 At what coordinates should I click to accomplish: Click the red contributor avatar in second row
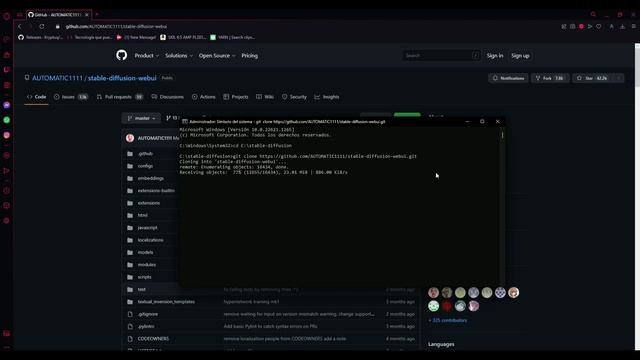pos(447,306)
